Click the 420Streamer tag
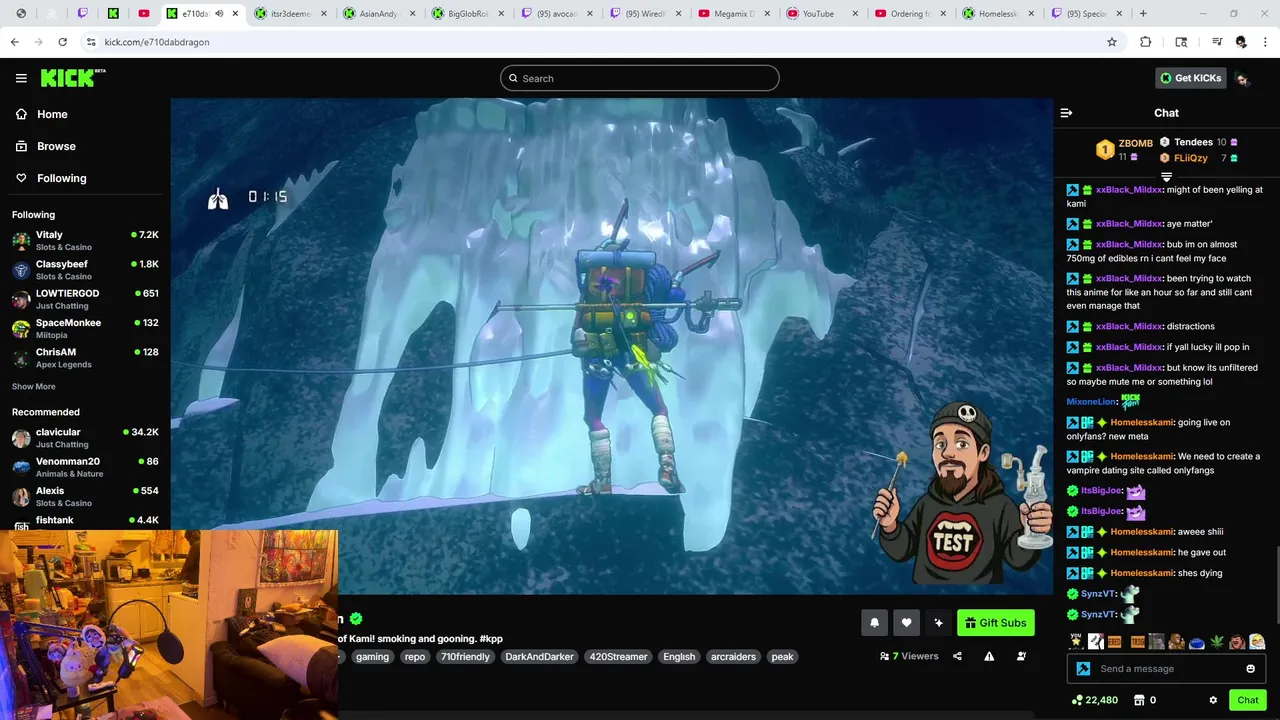Image resolution: width=1280 pixels, height=720 pixels. [x=618, y=657]
